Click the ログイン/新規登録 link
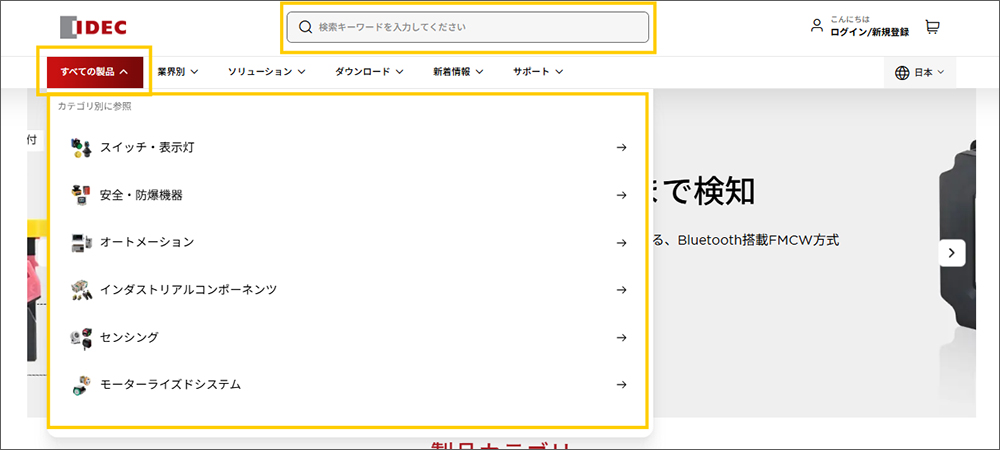The height and width of the screenshot is (450, 1000). 869,32
